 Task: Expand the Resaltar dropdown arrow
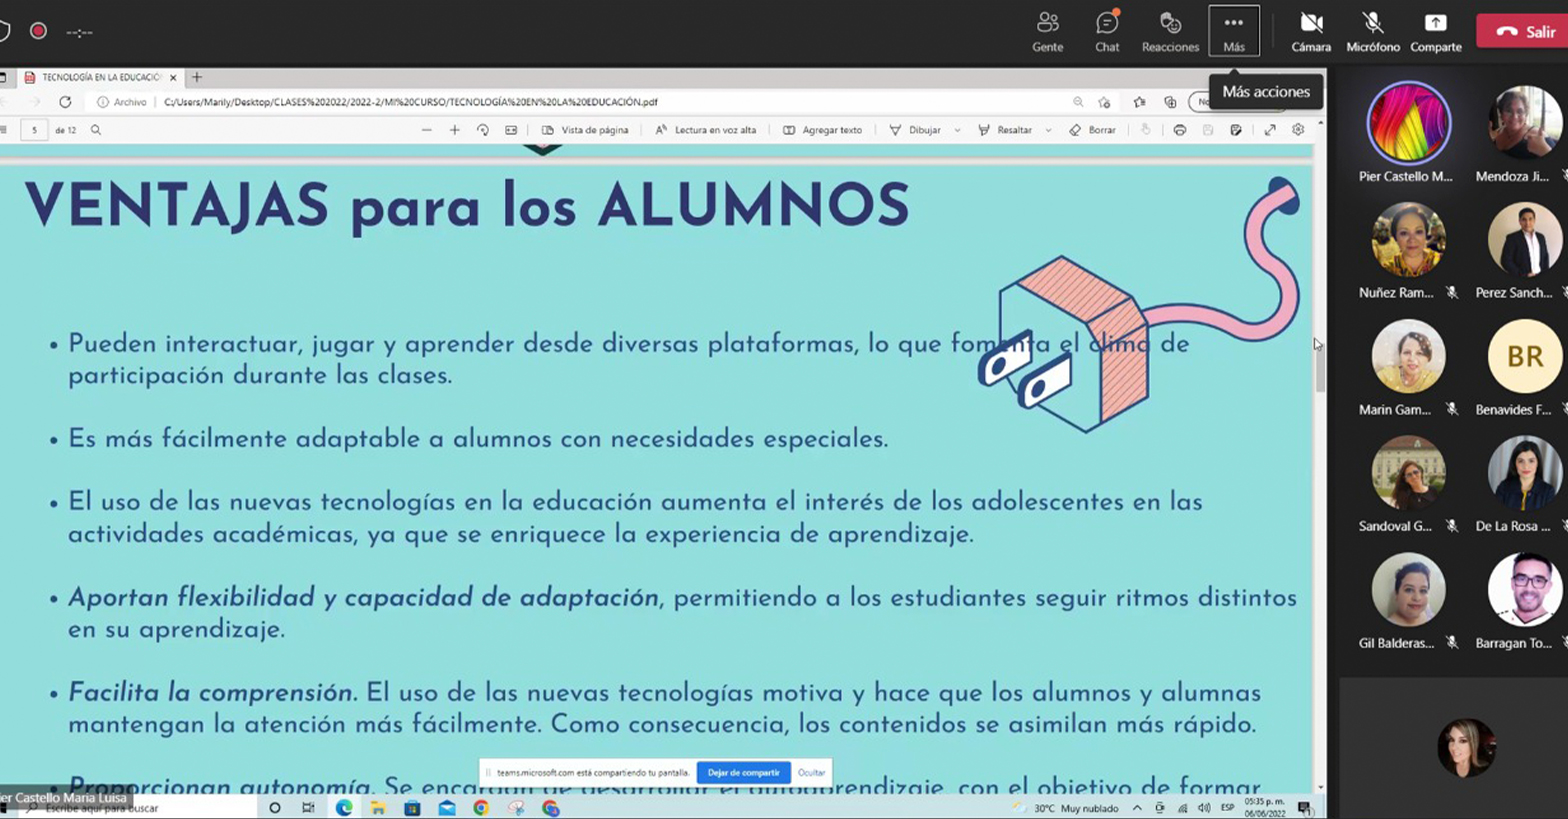pyautogui.click(x=1048, y=130)
